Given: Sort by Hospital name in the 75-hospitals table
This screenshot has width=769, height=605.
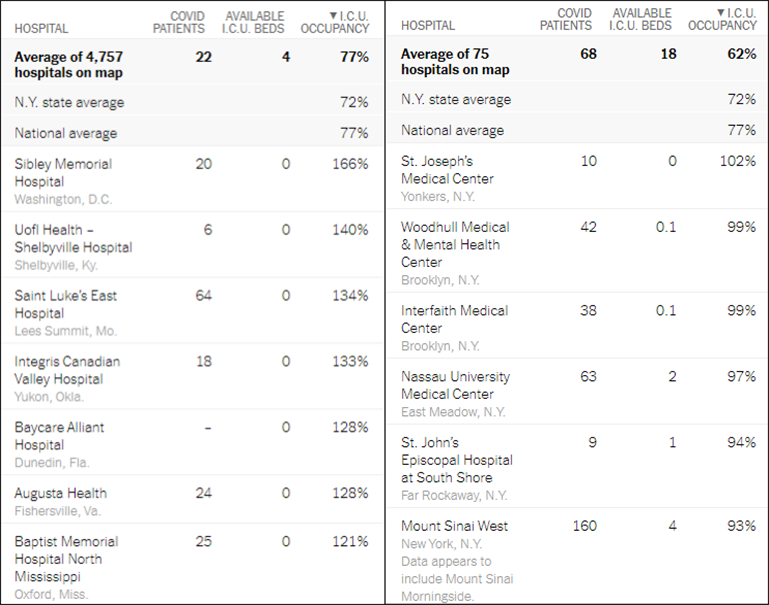Looking at the screenshot, I should pyautogui.click(x=428, y=26).
